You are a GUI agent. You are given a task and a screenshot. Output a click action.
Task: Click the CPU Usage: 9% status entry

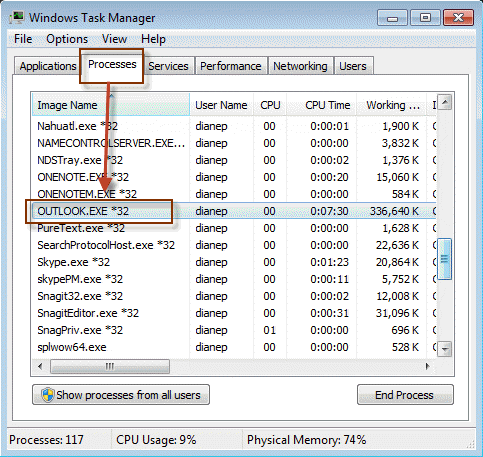coord(156,440)
